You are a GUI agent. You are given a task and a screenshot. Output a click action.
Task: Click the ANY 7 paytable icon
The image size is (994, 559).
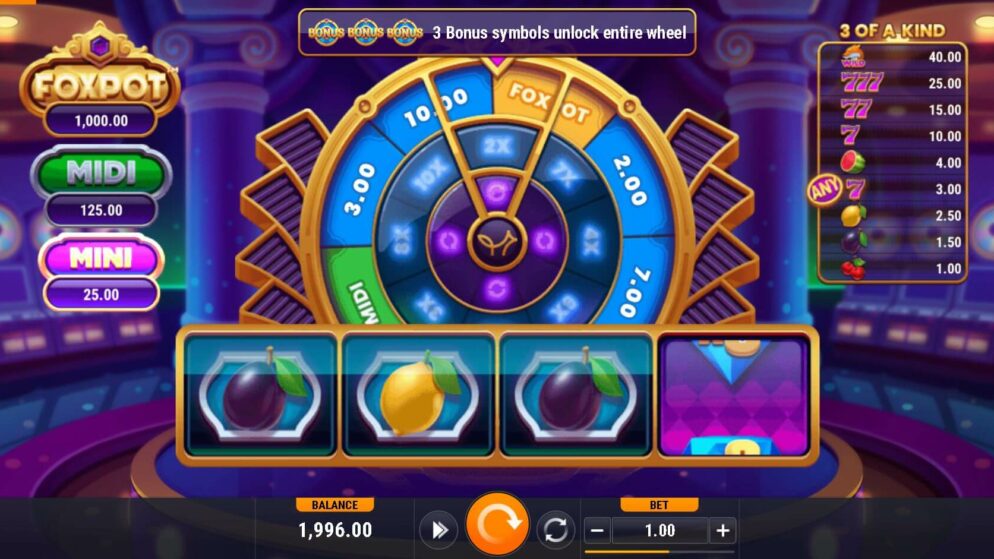click(837, 189)
